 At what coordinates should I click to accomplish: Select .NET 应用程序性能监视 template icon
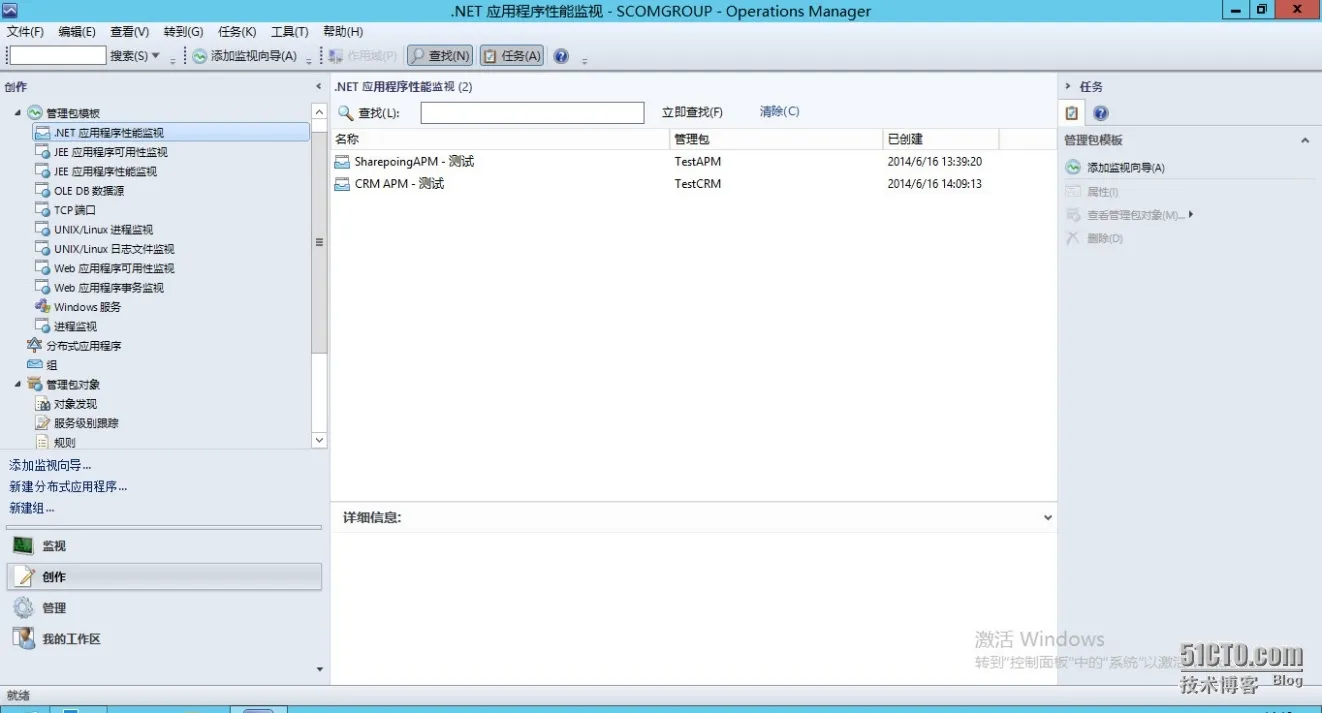(43, 132)
